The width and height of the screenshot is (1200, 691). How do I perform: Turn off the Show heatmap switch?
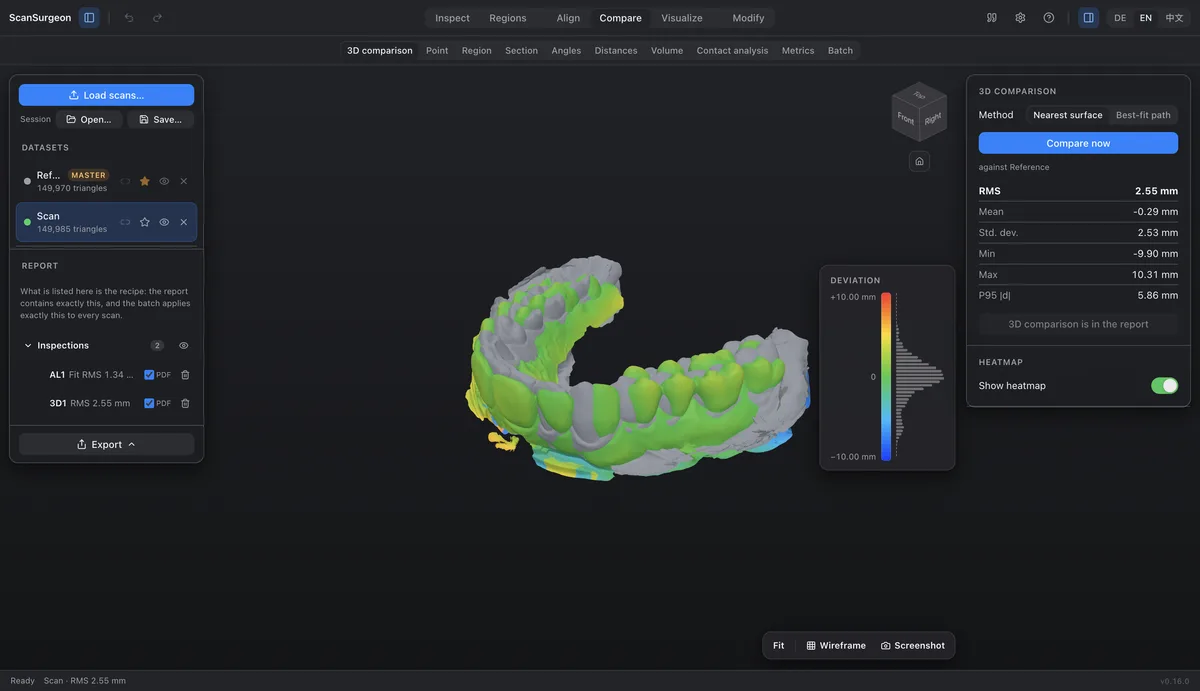pyautogui.click(x=1164, y=386)
